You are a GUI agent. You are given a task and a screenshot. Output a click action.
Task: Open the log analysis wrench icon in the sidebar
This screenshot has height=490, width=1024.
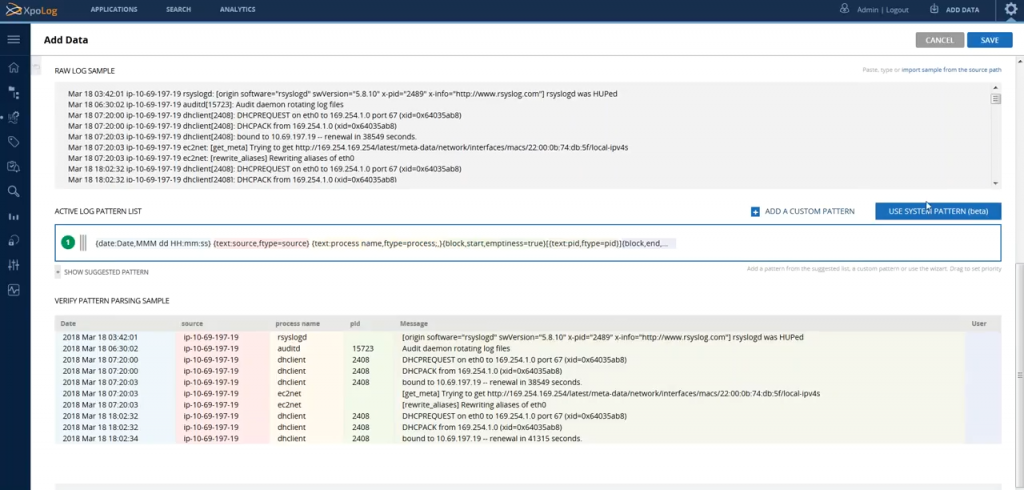click(x=13, y=118)
